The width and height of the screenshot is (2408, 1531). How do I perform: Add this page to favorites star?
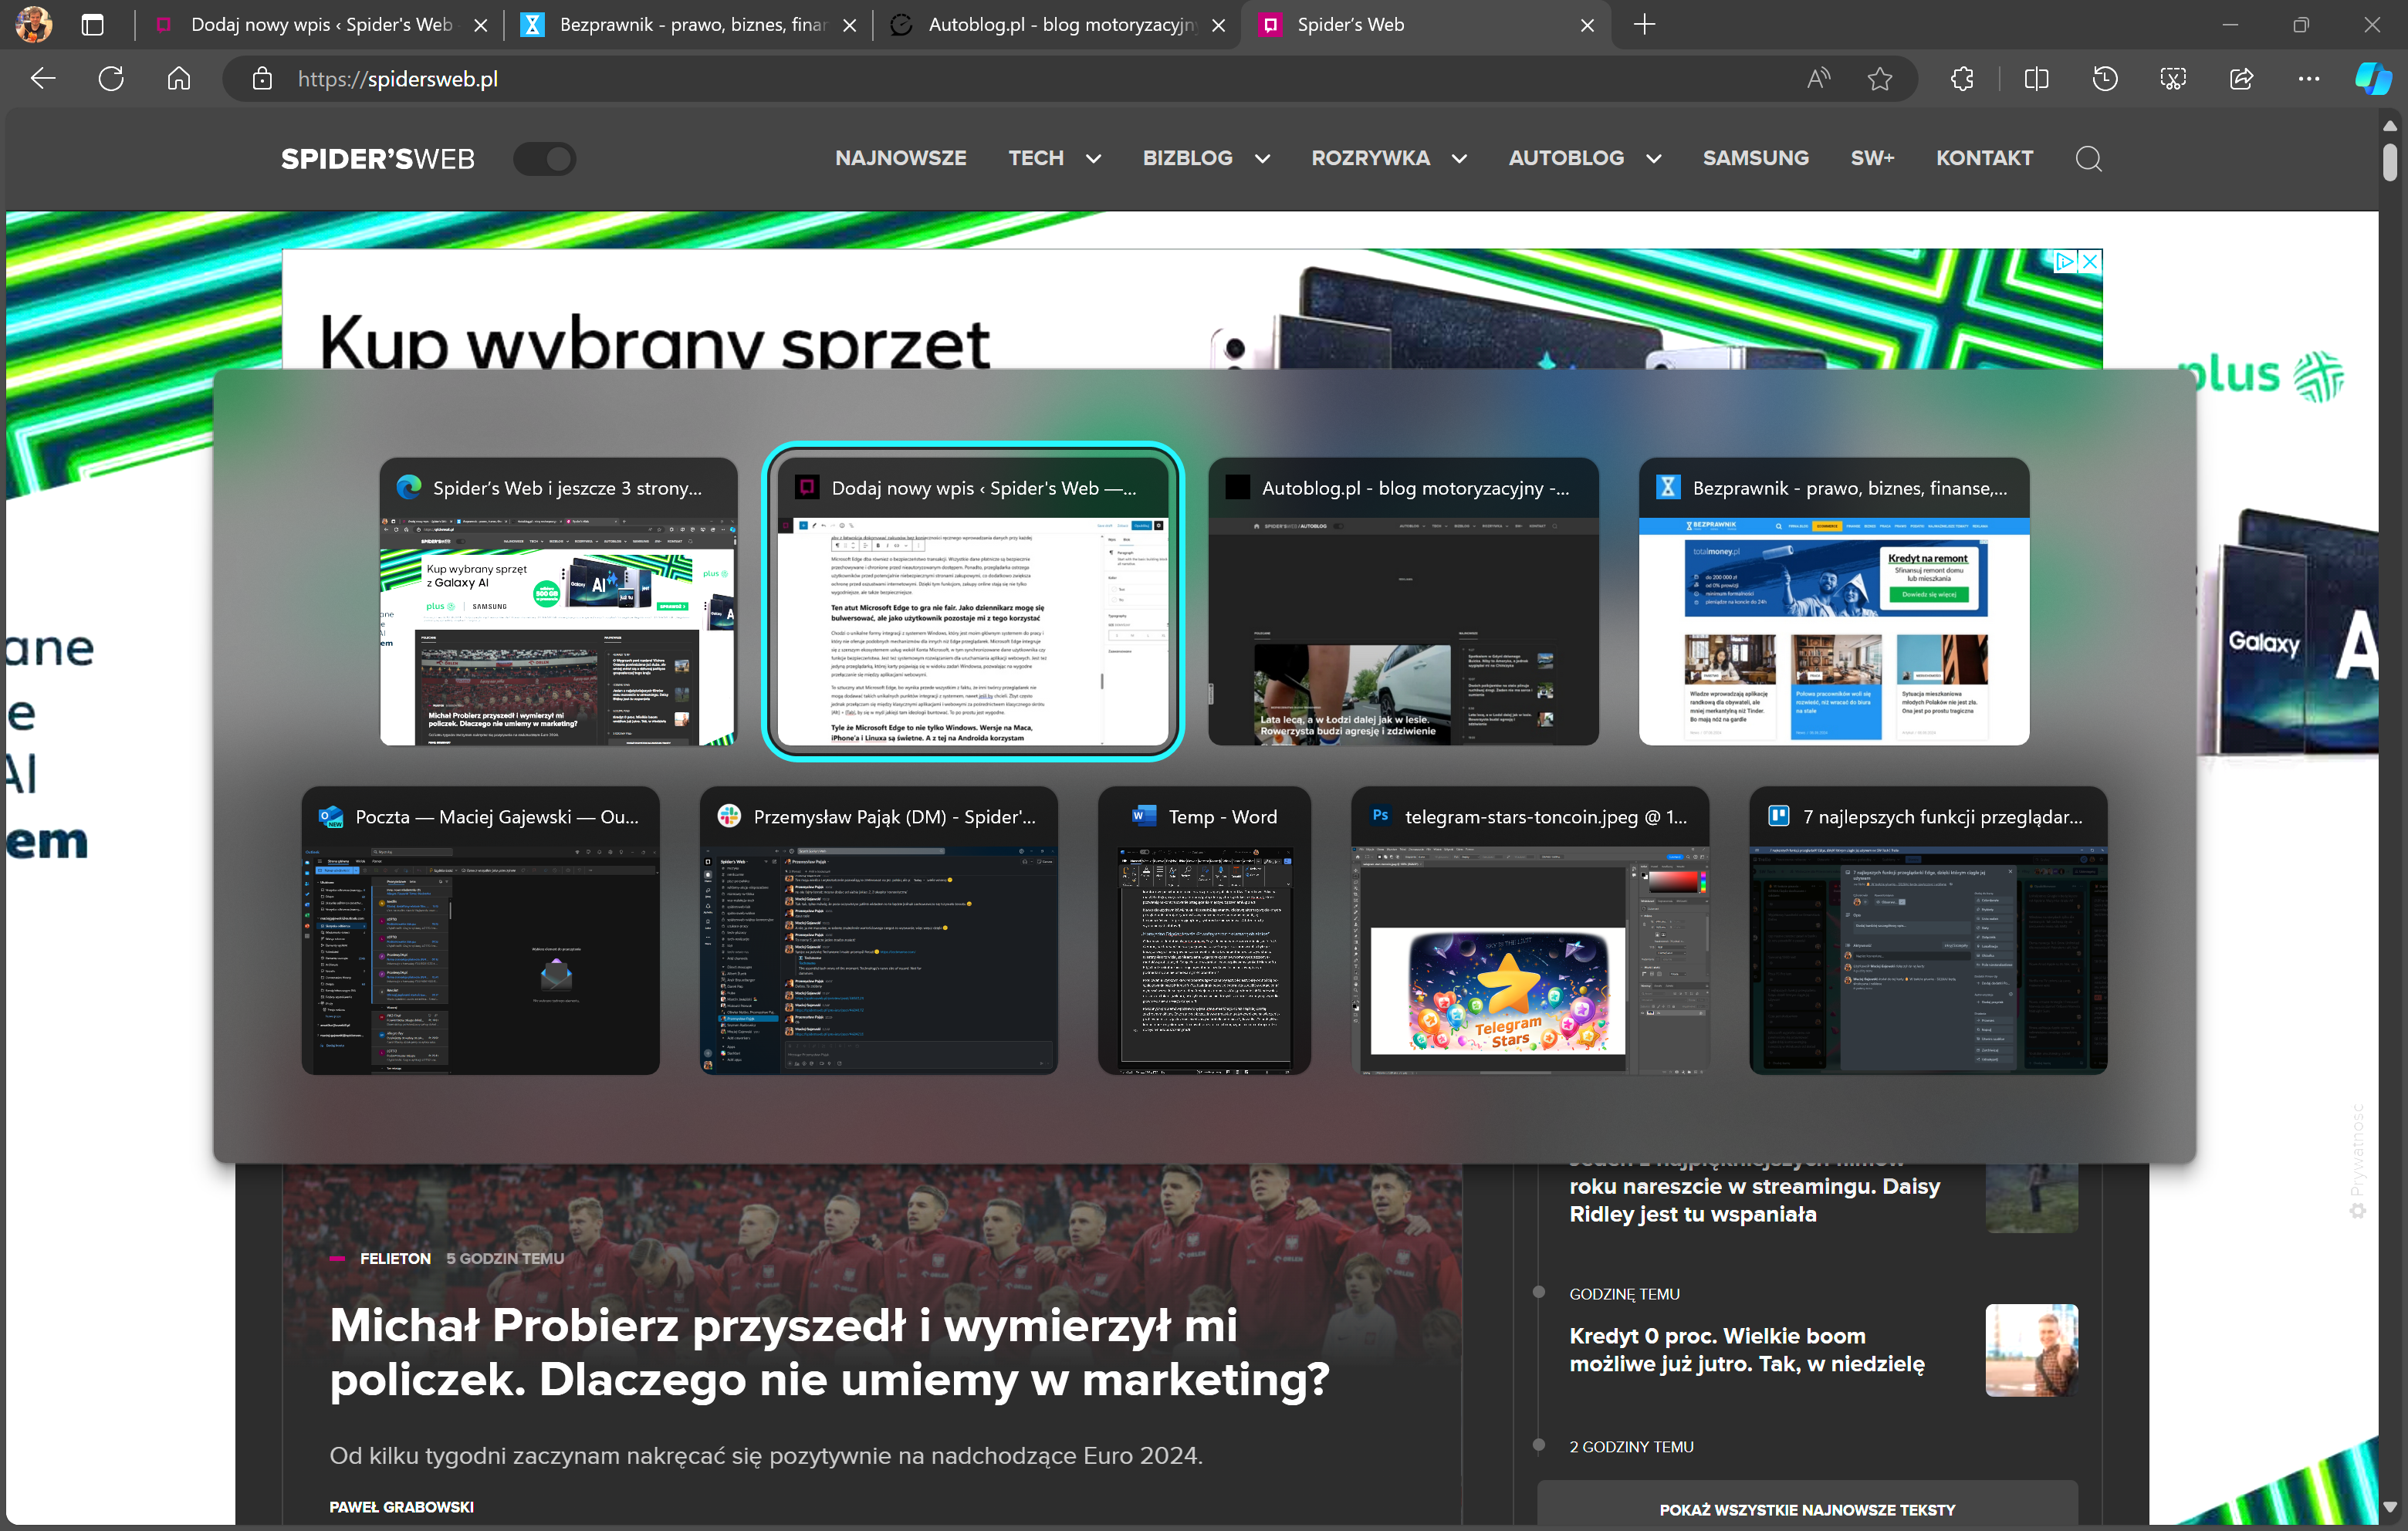pyautogui.click(x=1880, y=79)
